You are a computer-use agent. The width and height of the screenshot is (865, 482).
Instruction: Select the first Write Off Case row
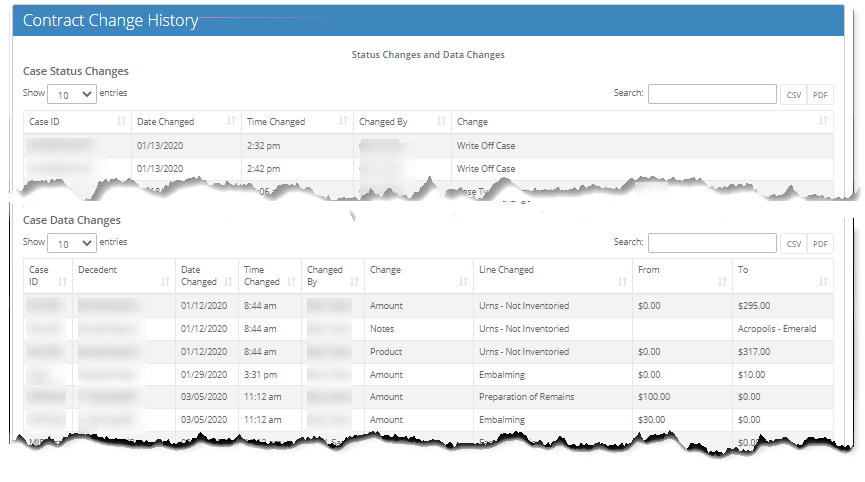486,146
